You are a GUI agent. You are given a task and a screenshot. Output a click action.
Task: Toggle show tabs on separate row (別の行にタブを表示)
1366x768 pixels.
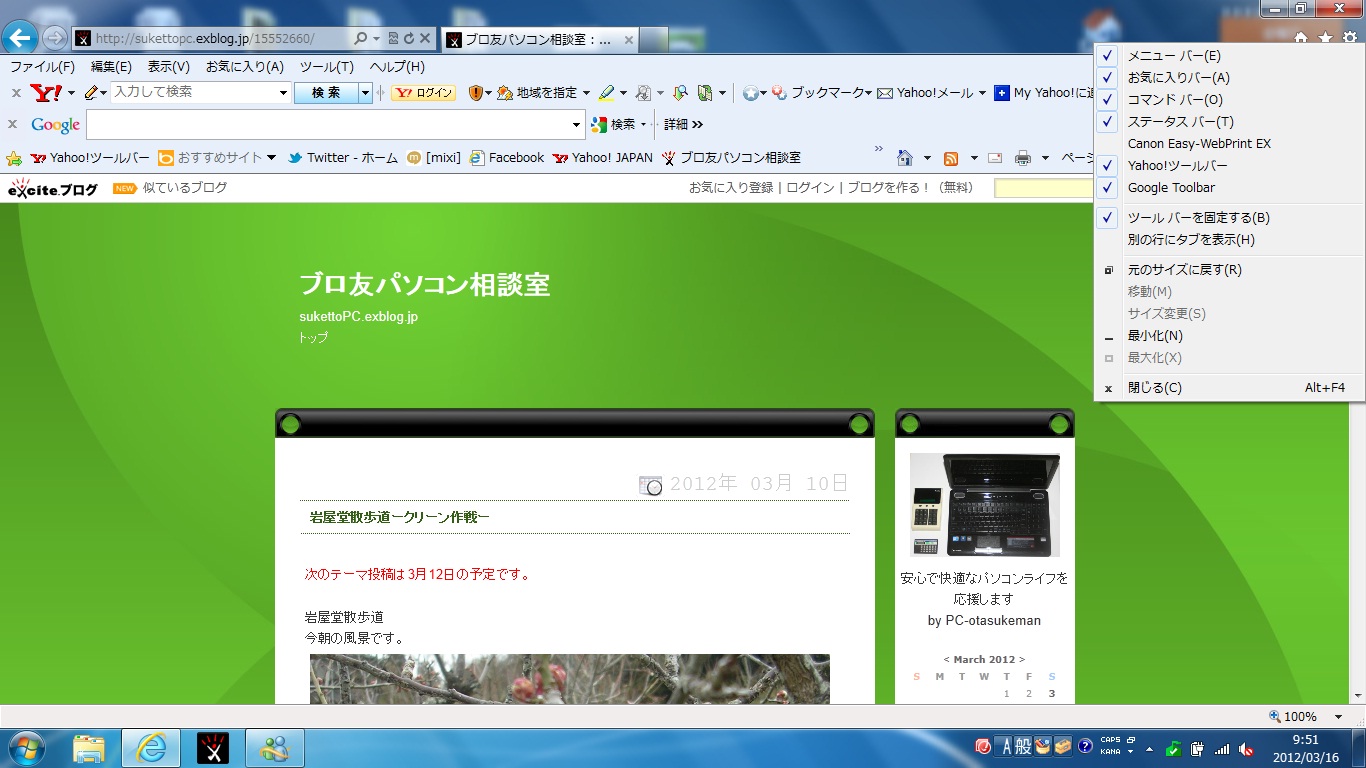coord(1229,240)
